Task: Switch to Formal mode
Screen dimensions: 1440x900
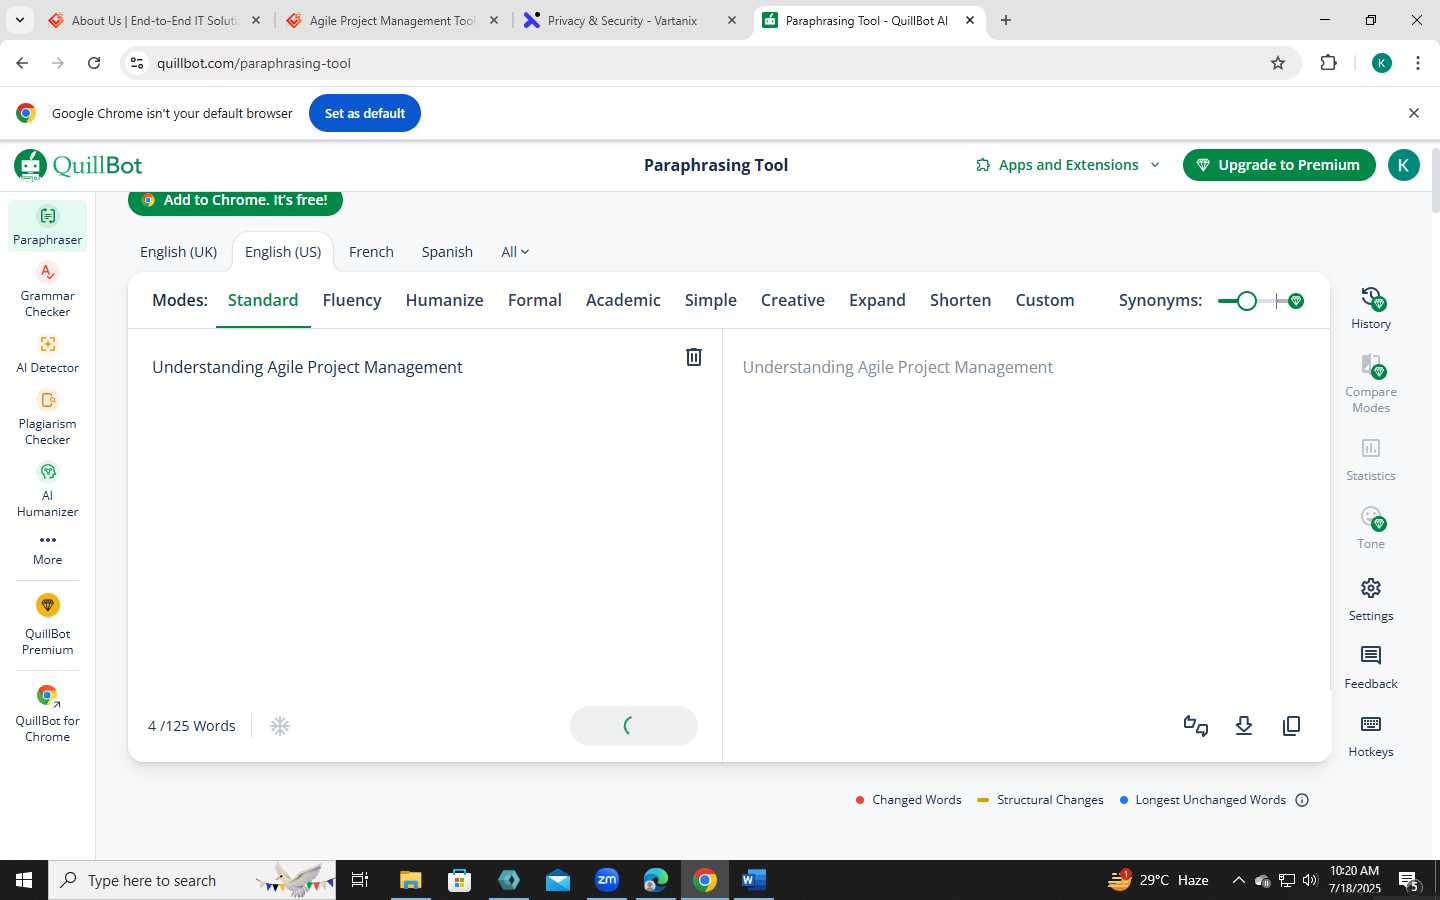Action: (535, 300)
